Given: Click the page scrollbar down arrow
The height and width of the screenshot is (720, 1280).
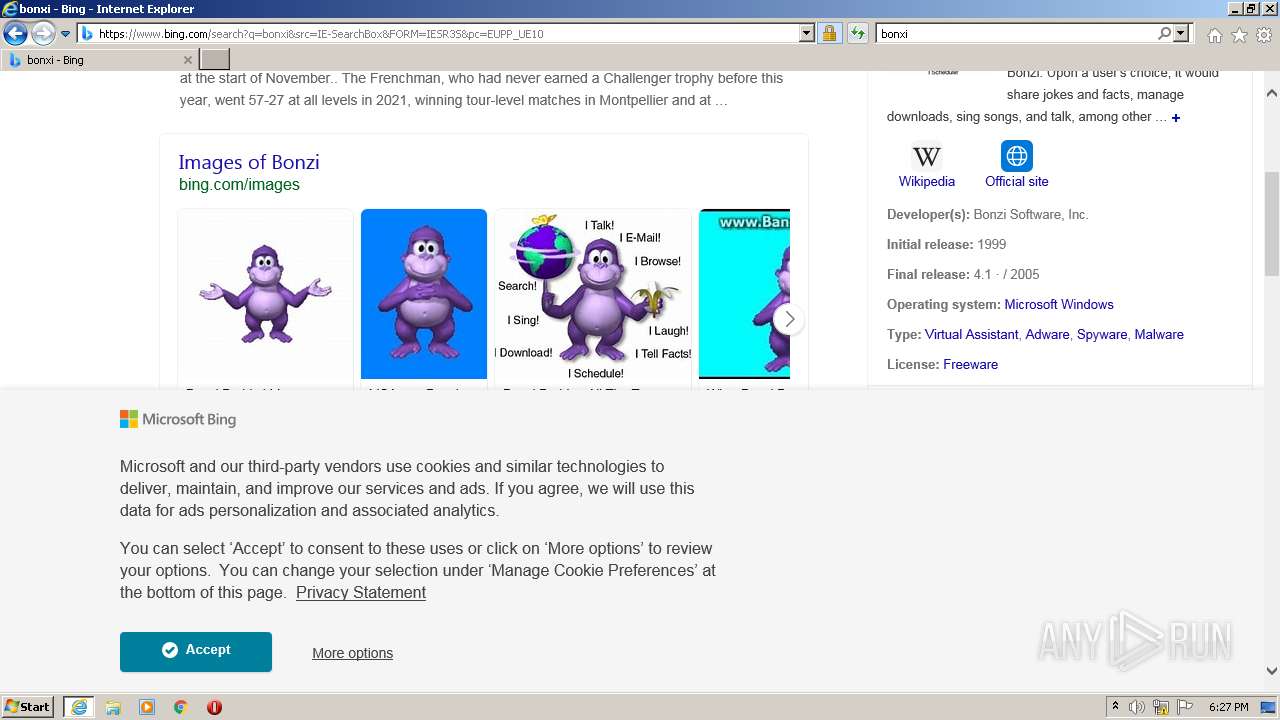Looking at the screenshot, I should click(x=1272, y=671).
